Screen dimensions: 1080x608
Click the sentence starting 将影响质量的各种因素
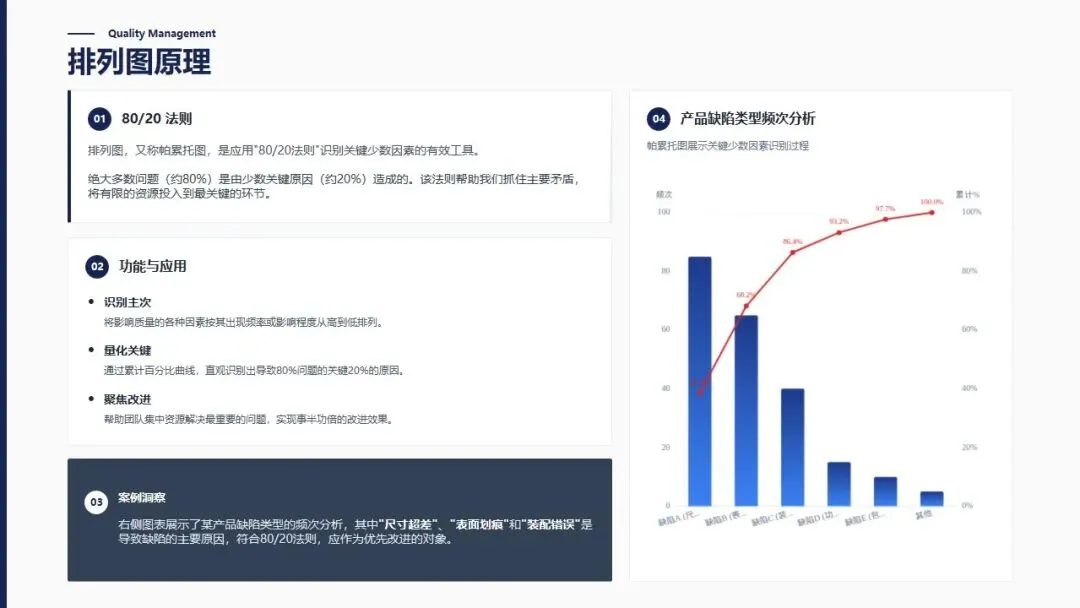pyautogui.click(x=243, y=322)
